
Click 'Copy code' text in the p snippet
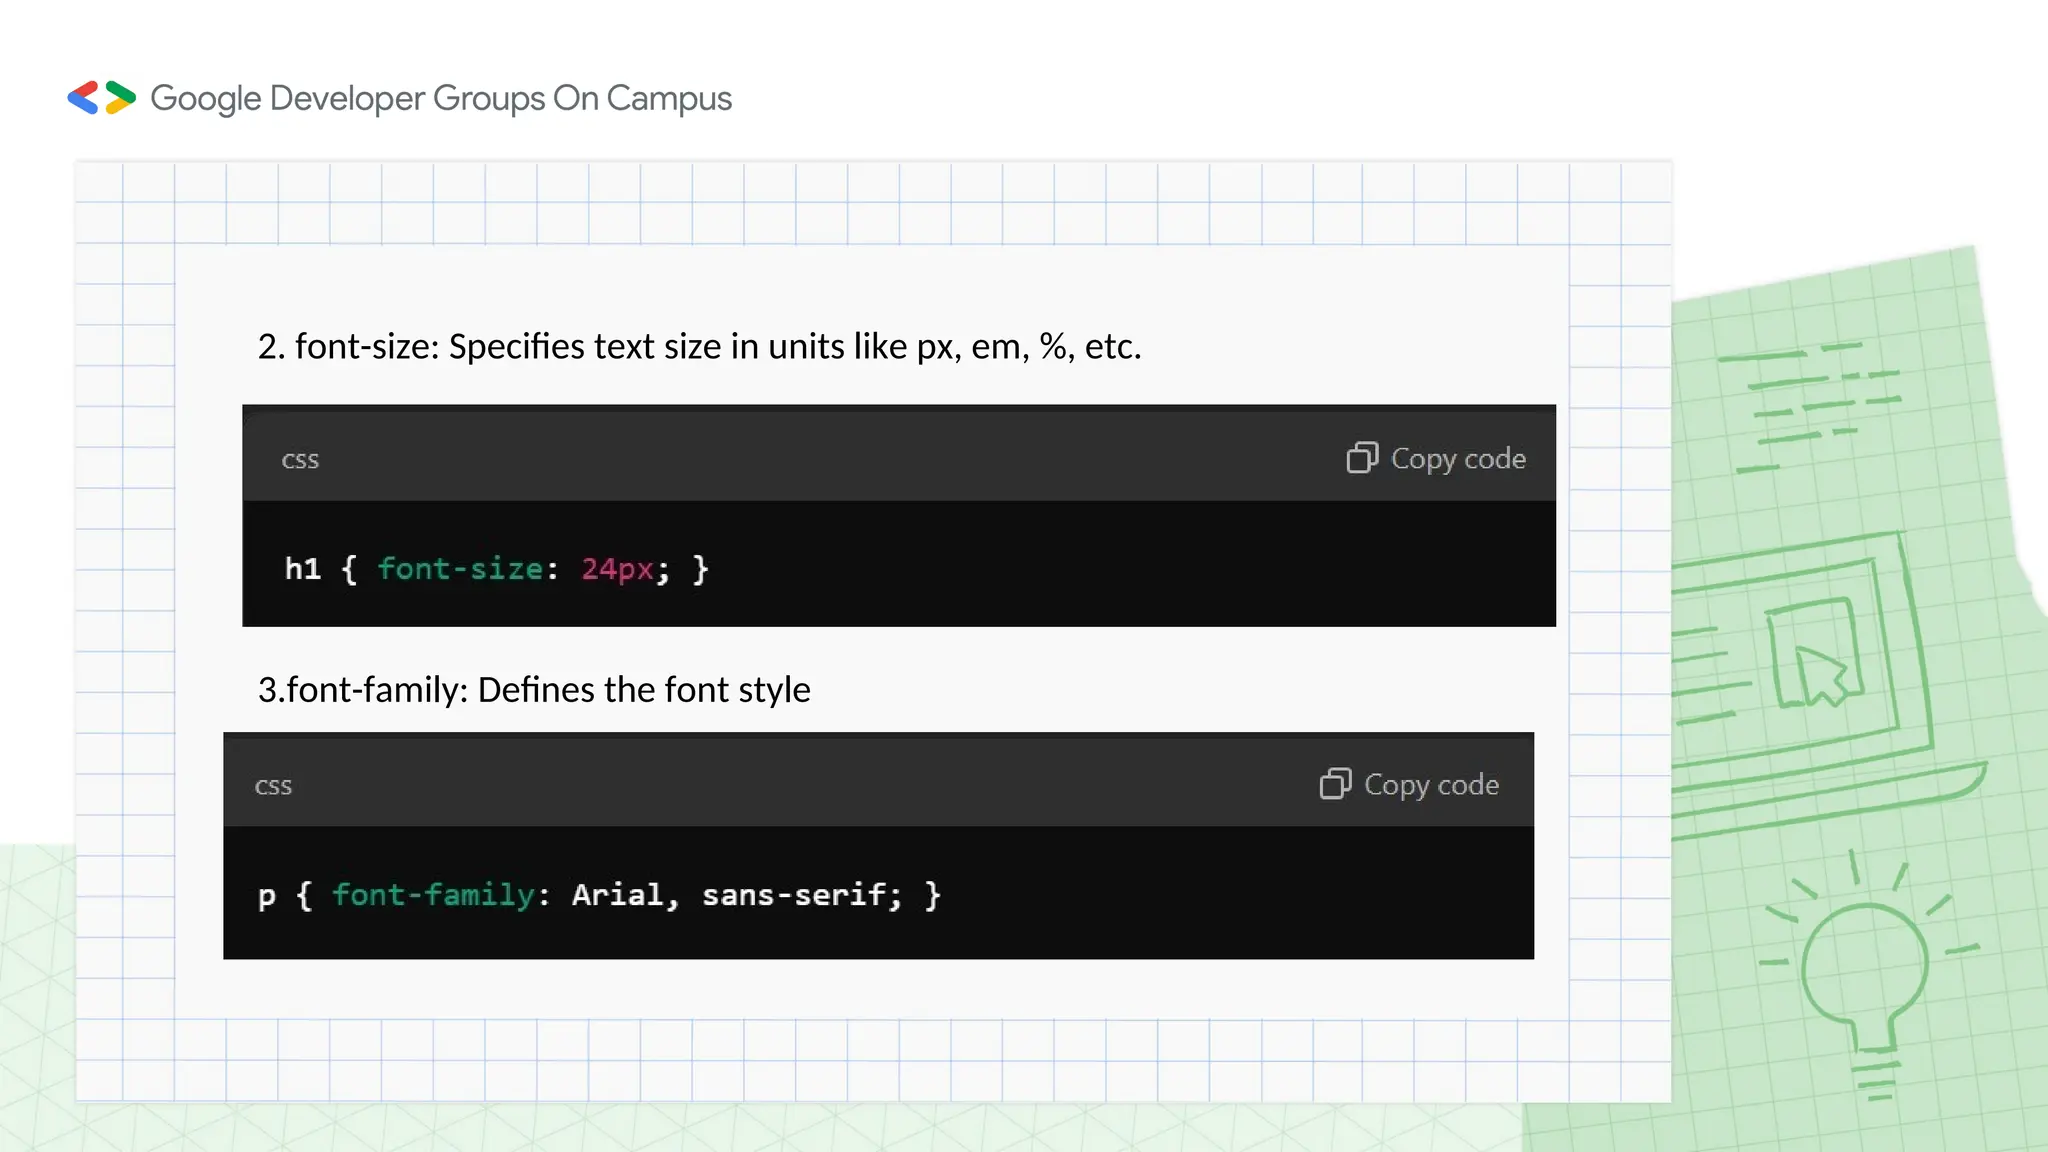point(1431,785)
